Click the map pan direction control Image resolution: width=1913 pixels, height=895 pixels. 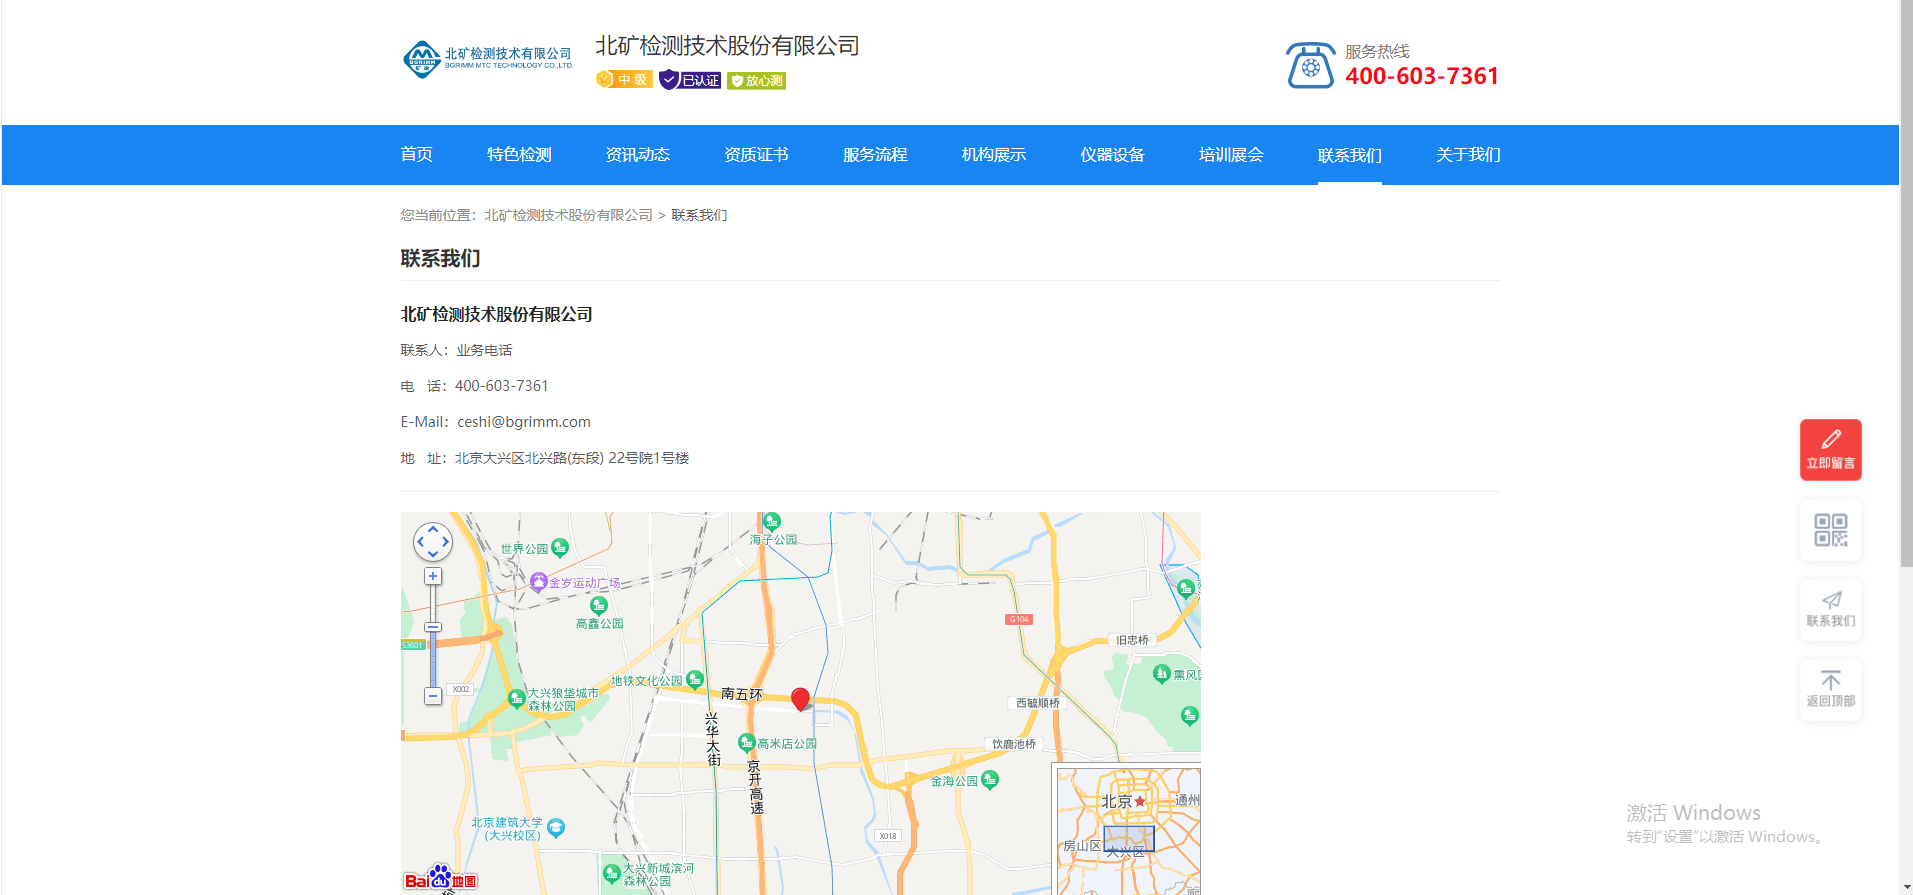(433, 542)
